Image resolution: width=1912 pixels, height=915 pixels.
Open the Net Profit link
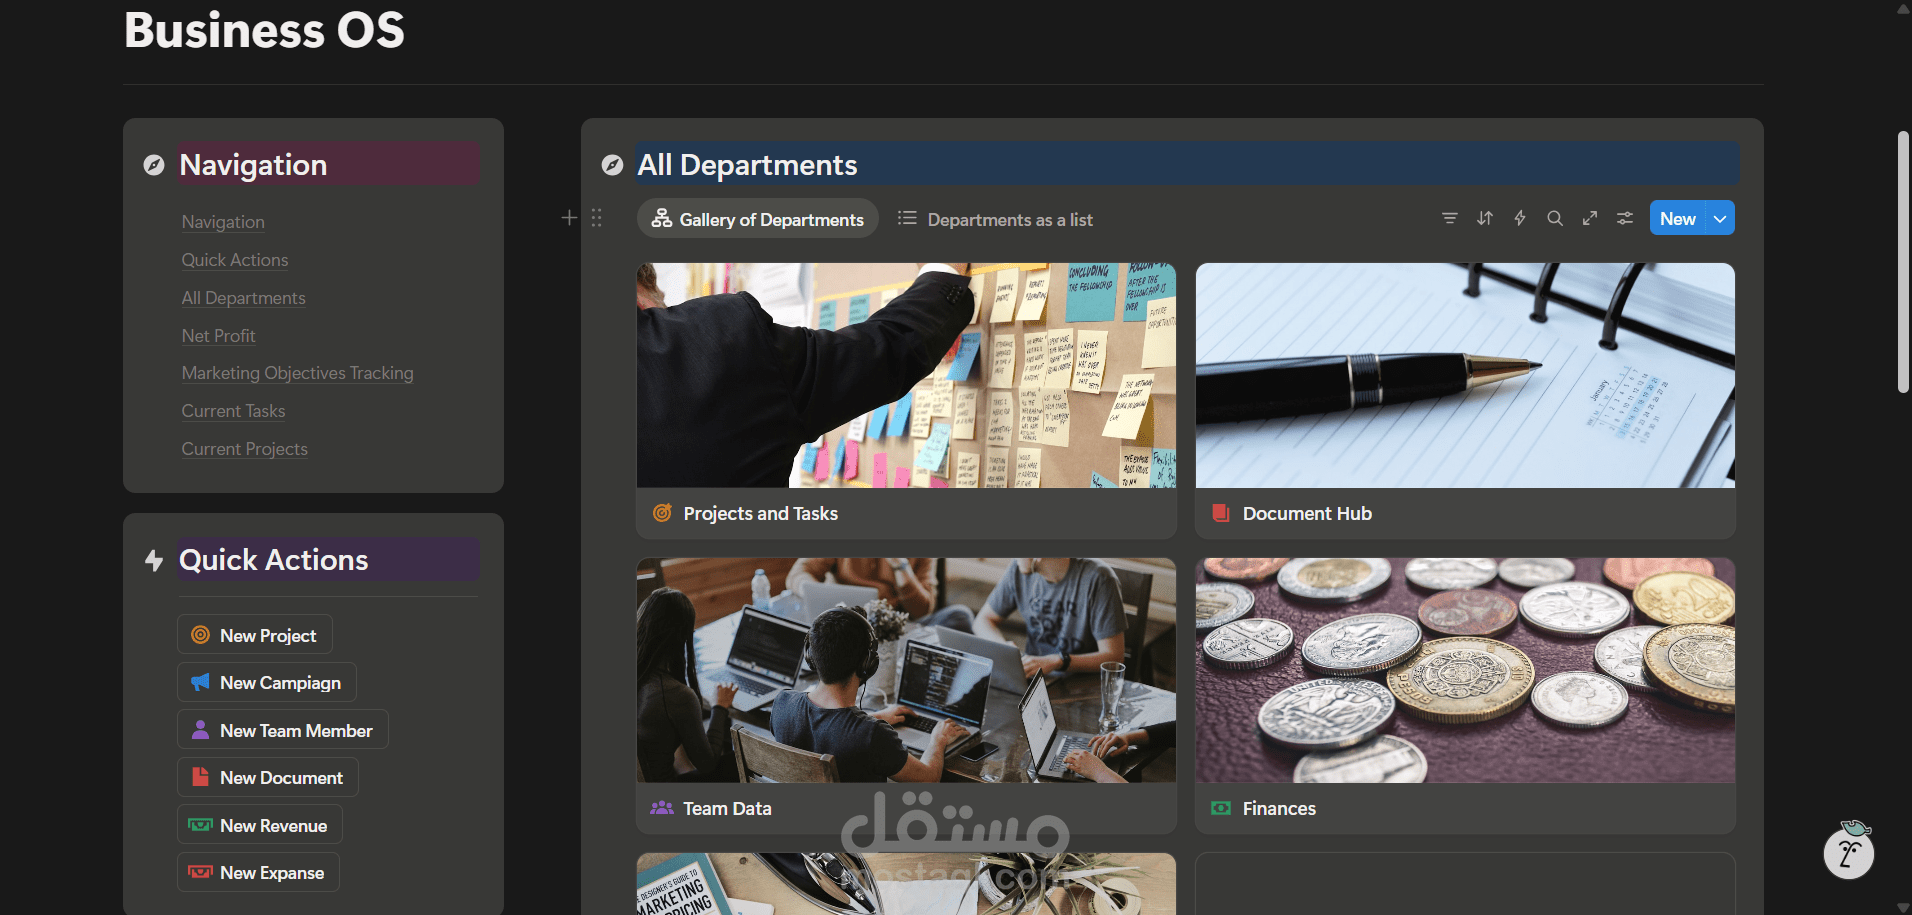(x=219, y=336)
